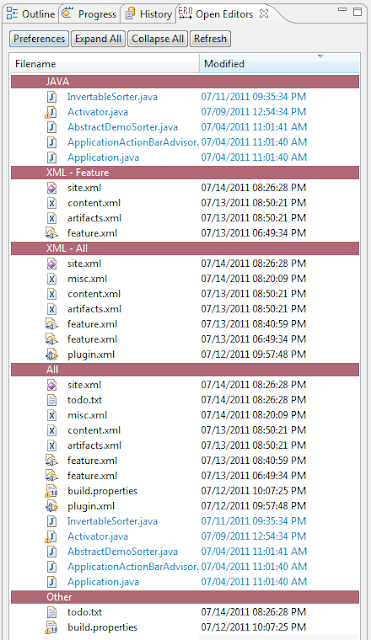This screenshot has height=640, width=371.
Task: Click content.xml icon in XML - Feature group
Action: click(52, 203)
